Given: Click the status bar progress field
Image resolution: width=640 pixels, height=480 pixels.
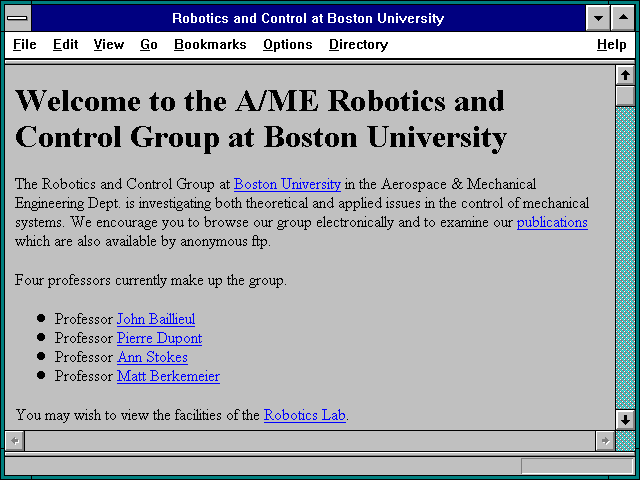Looking at the screenshot, I should tap(578, 466).
